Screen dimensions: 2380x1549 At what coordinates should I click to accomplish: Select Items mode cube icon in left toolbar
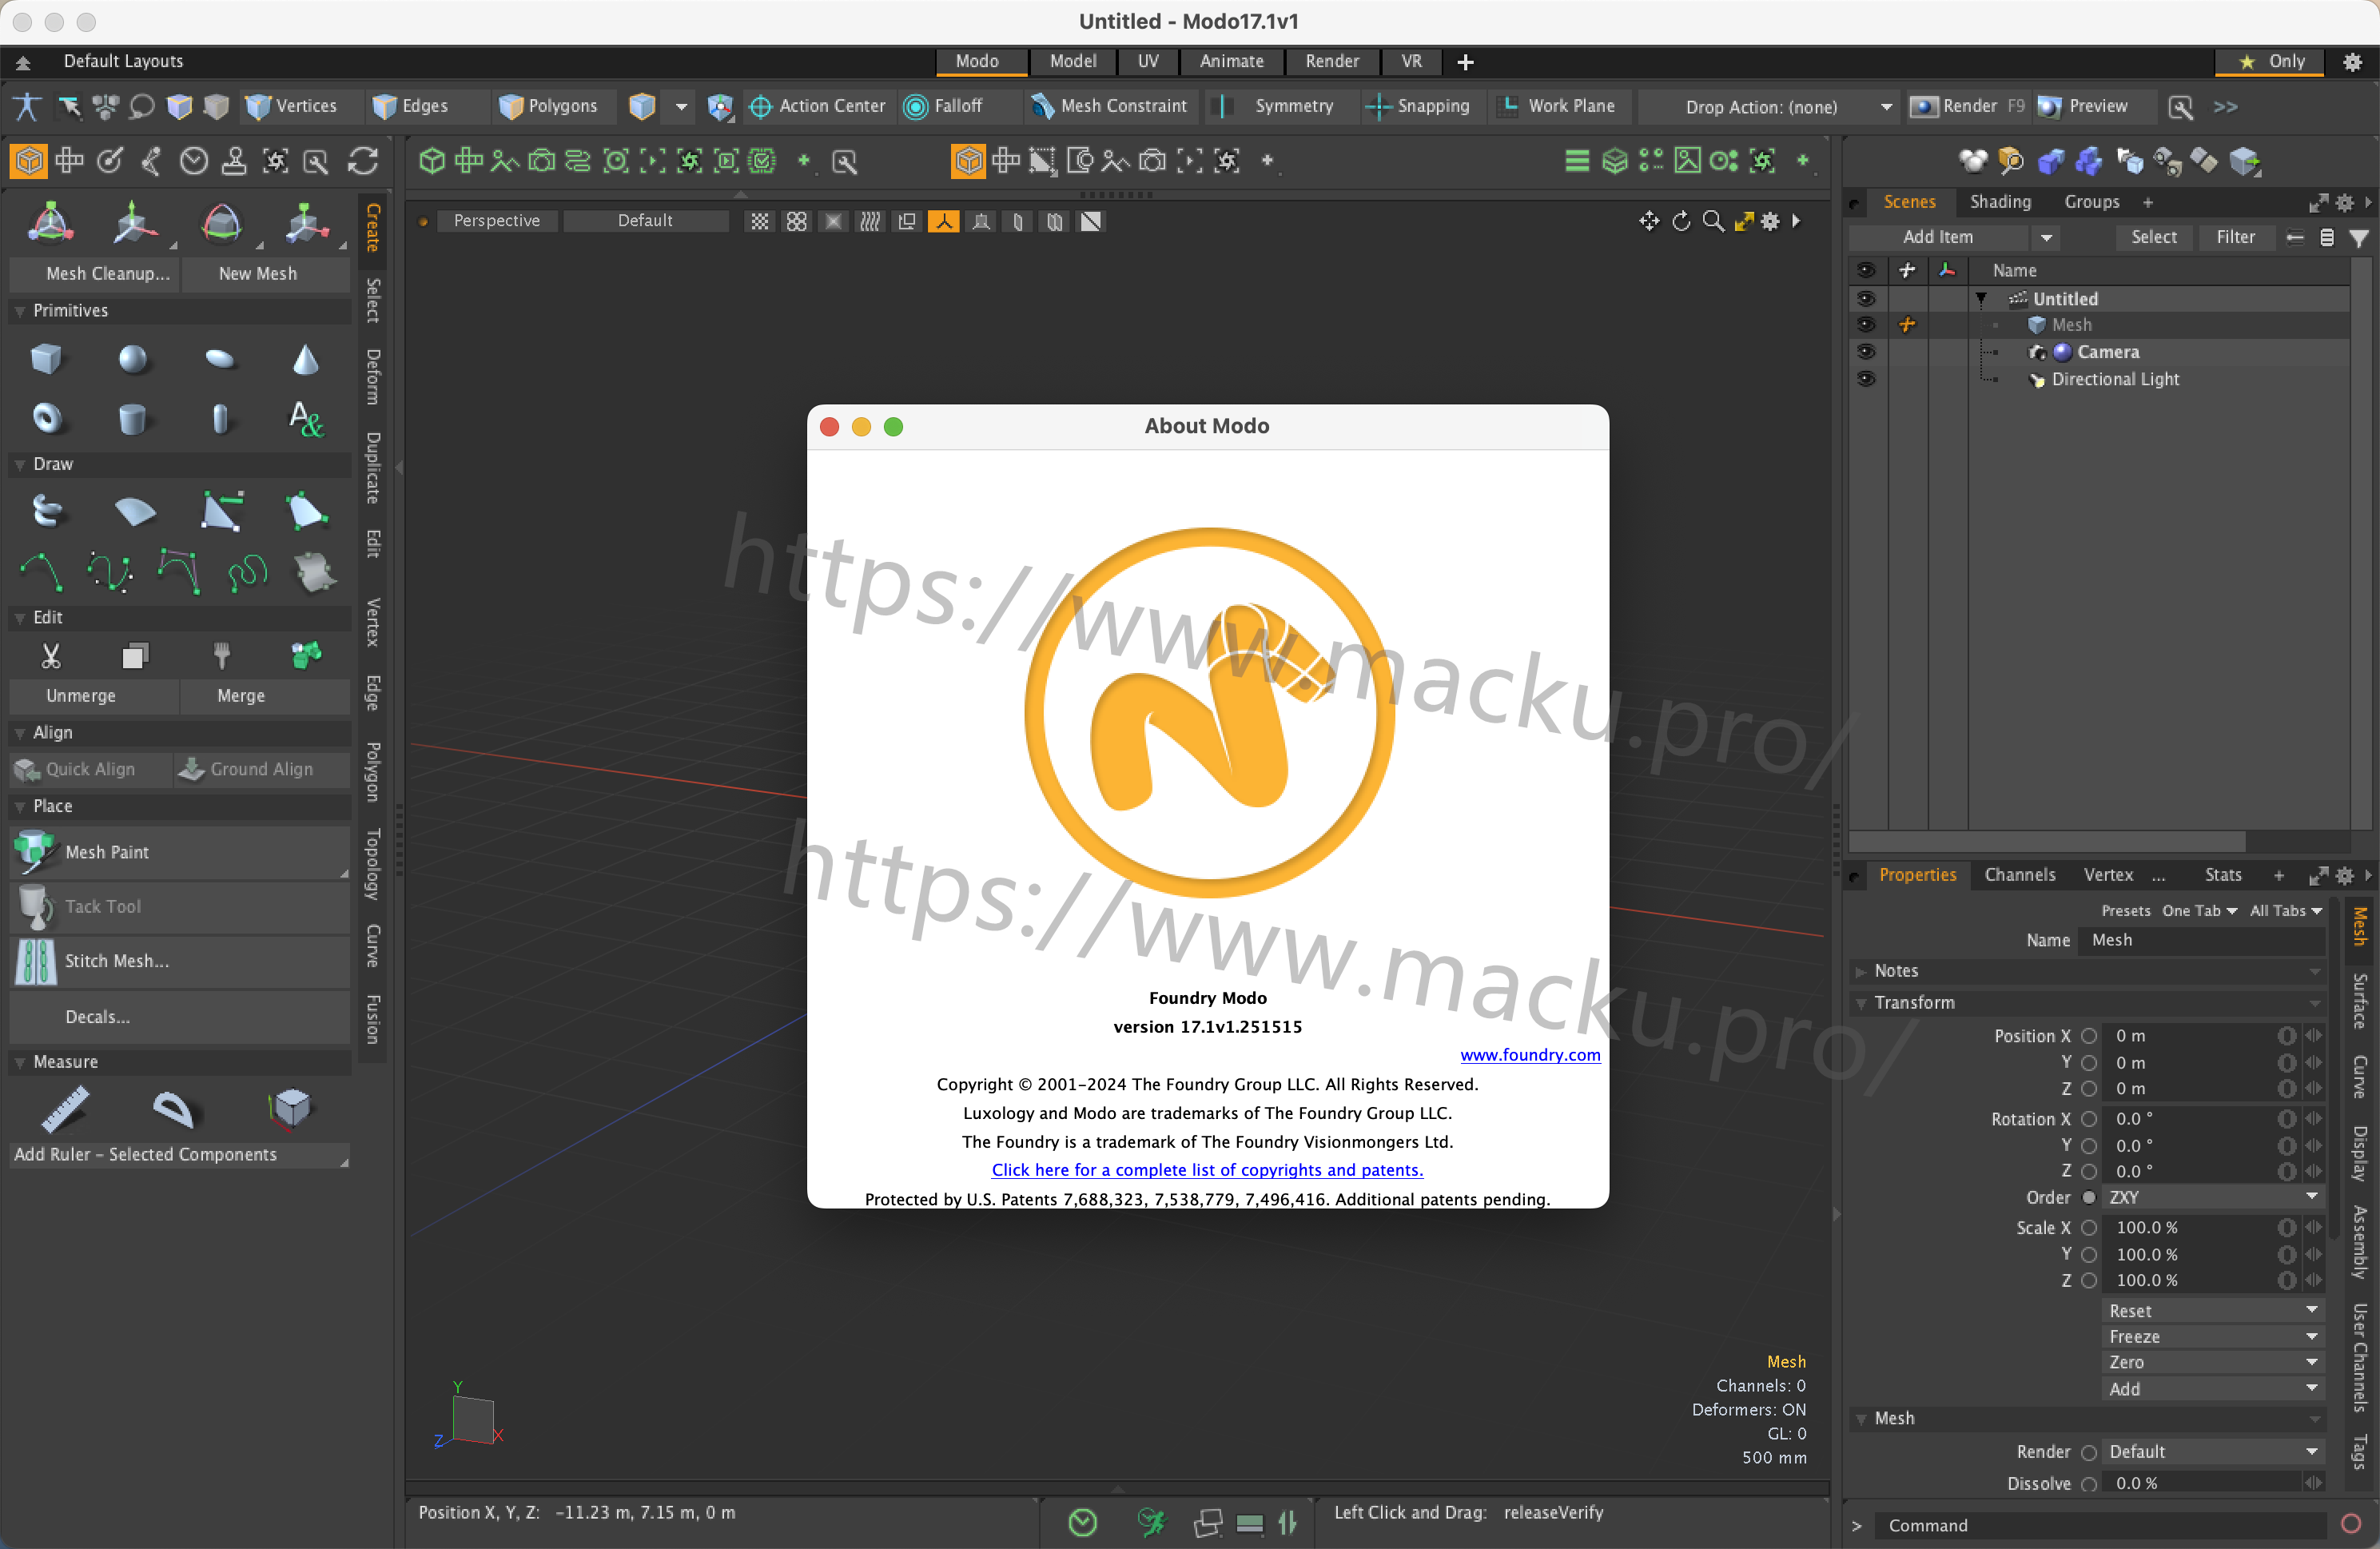(28, 161)
